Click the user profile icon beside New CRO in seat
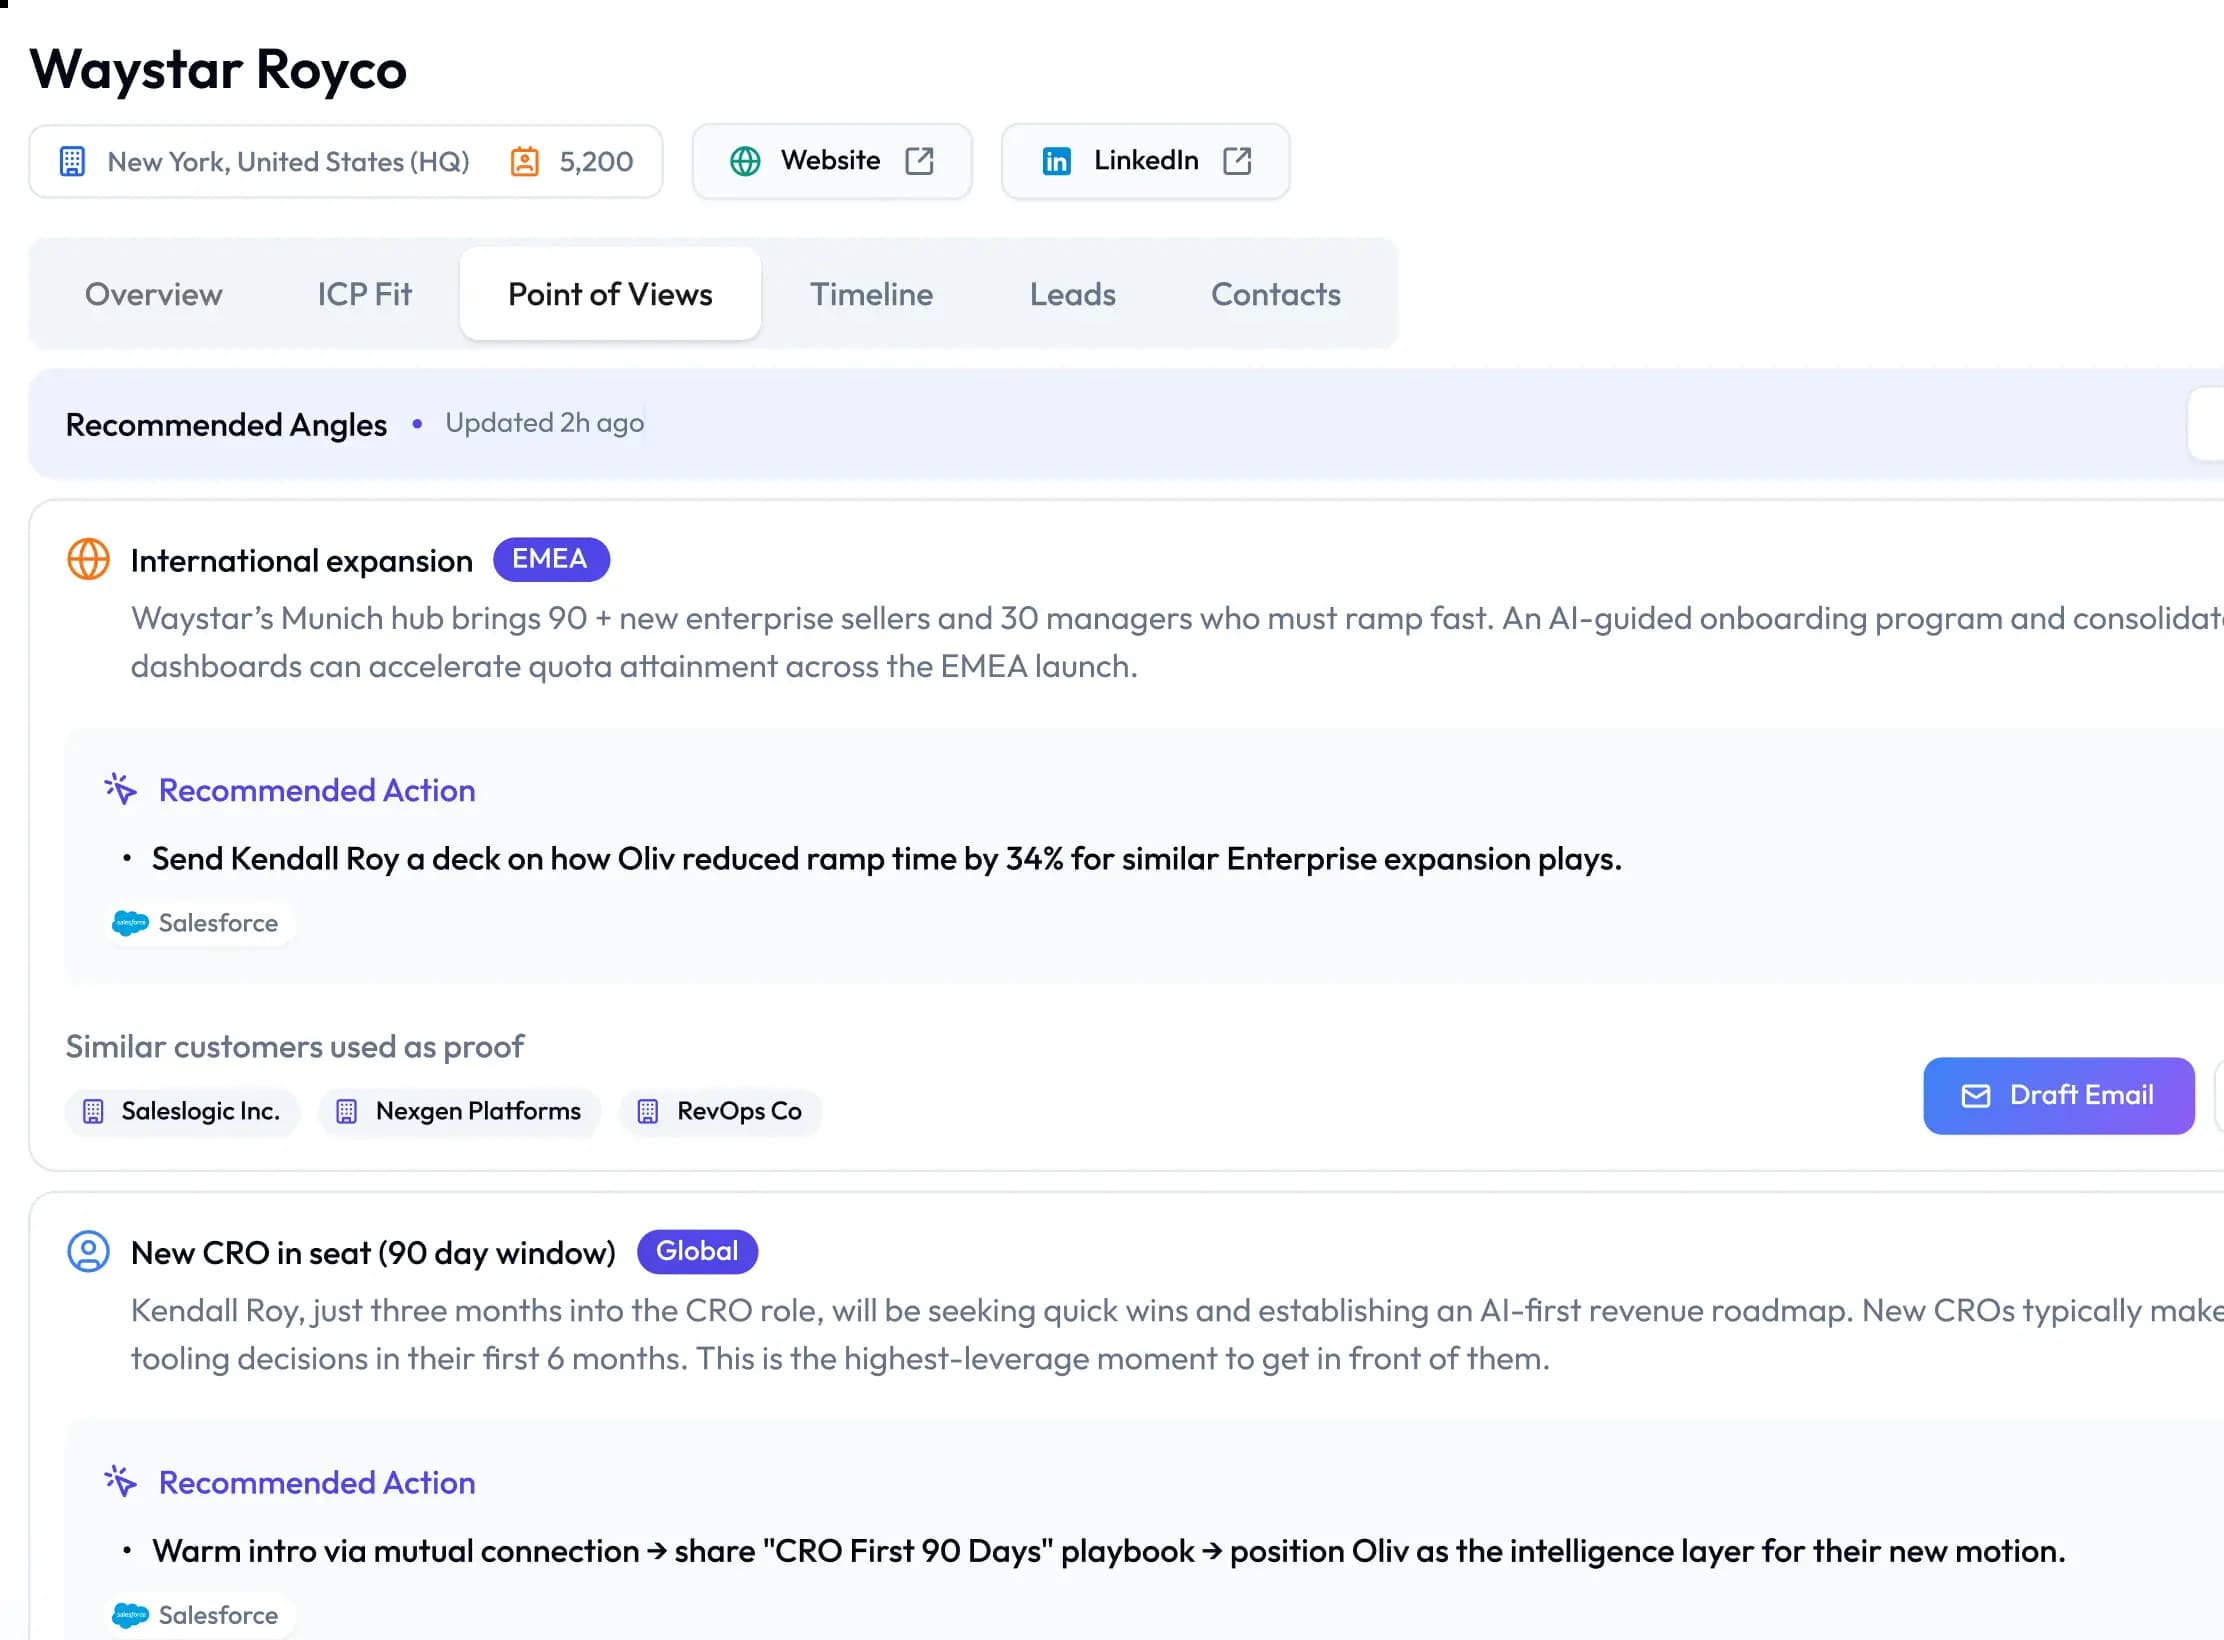Image resolution: width=2224 pixels, height=1640 pixels. point(88,1251)
